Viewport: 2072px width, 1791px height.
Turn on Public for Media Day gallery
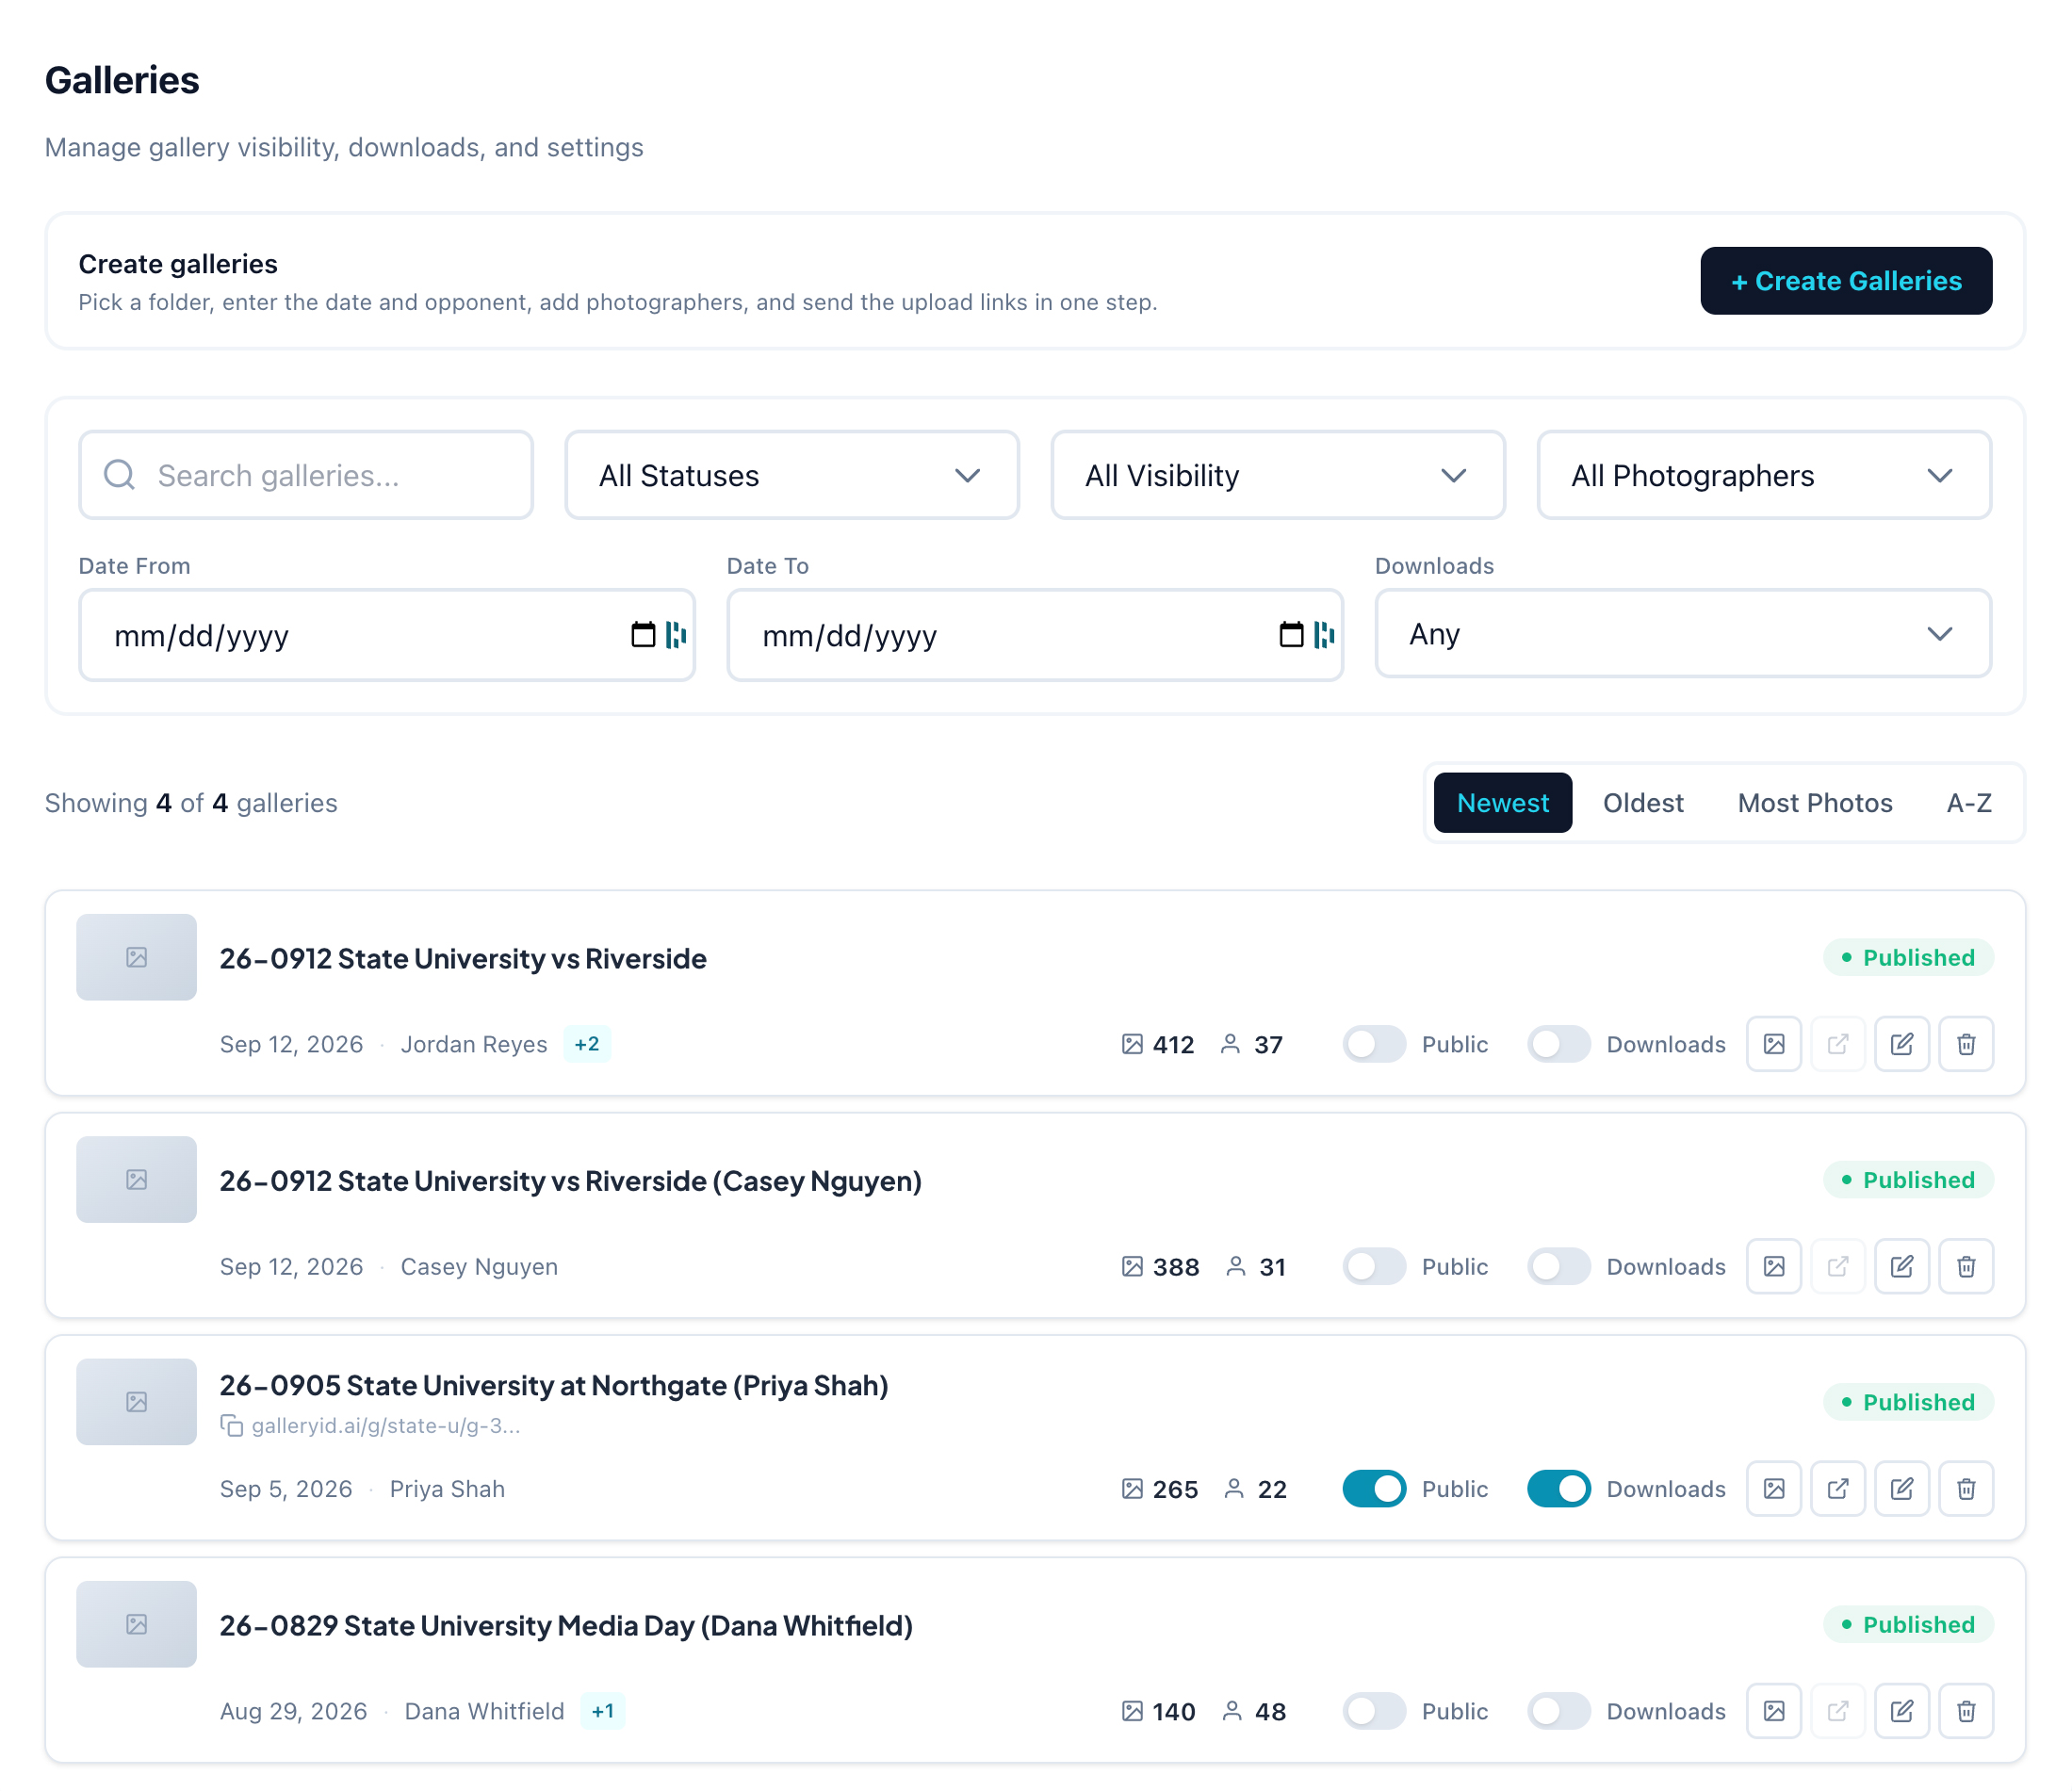click(1373, 1711)
